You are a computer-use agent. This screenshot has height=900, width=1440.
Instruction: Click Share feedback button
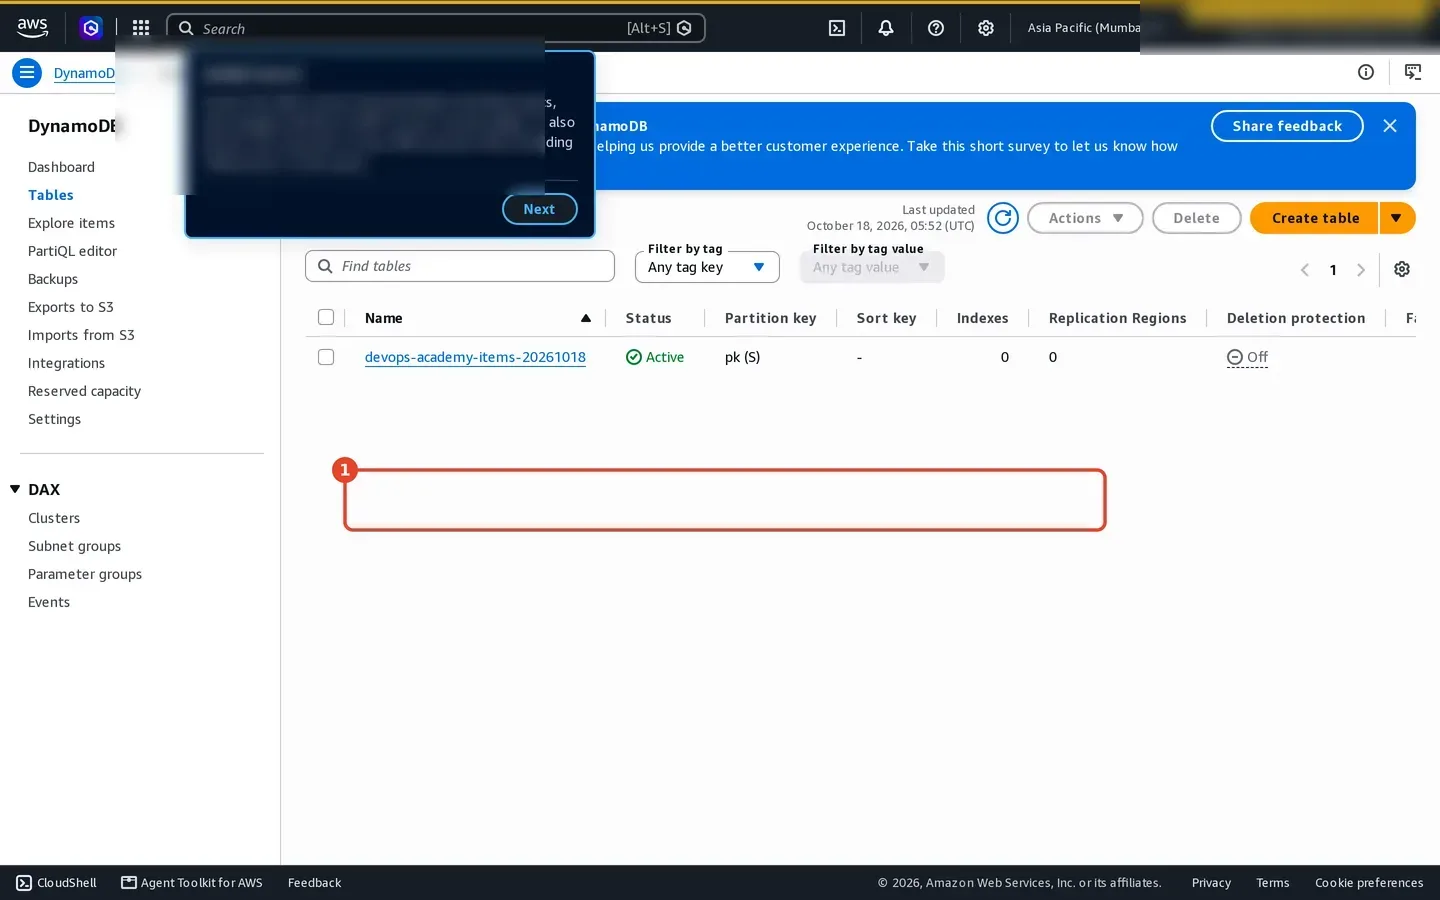click(x=1287, y=126)
